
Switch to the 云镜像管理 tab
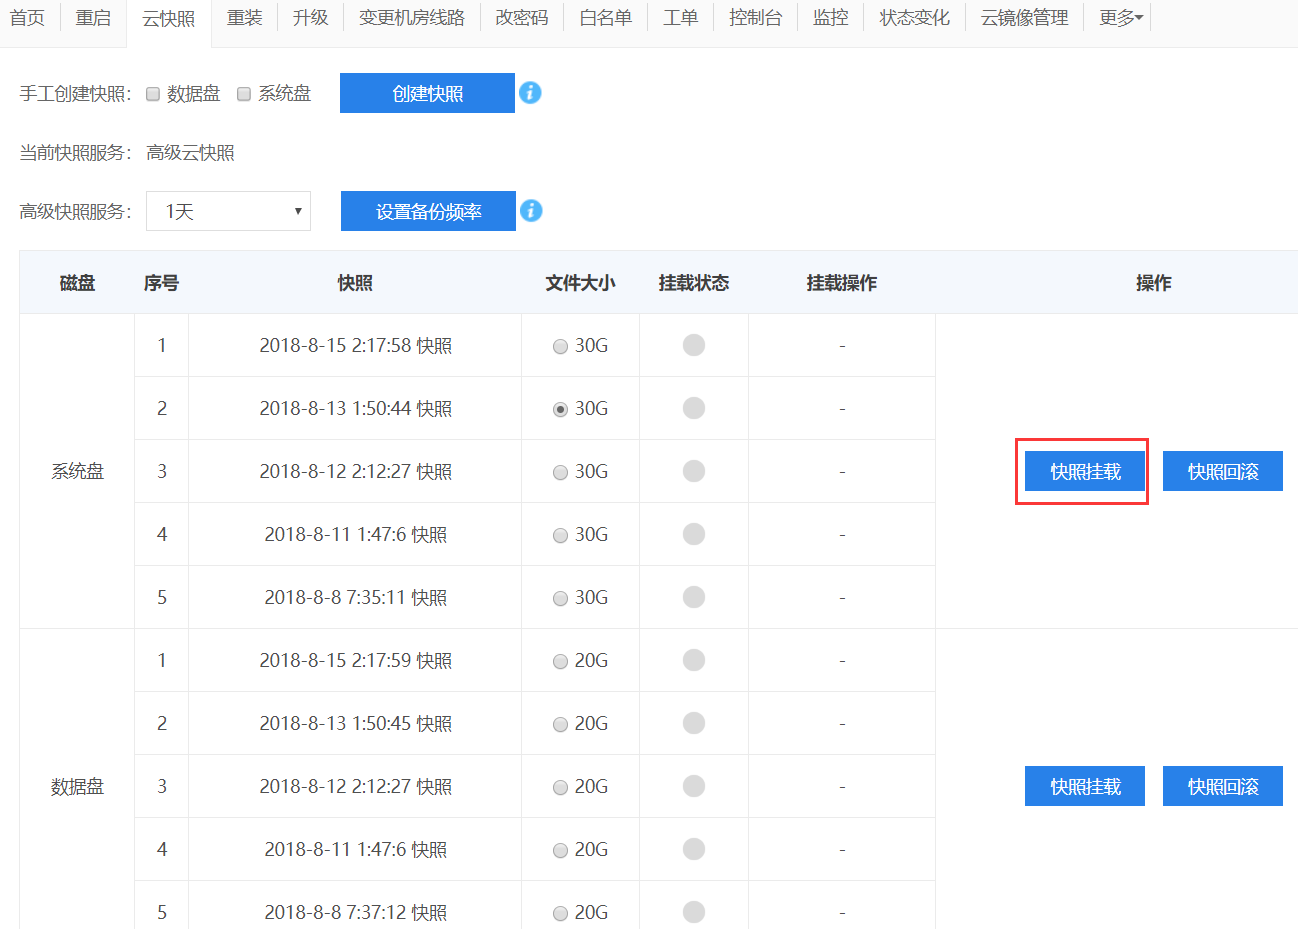click(x=1024, y=18)
